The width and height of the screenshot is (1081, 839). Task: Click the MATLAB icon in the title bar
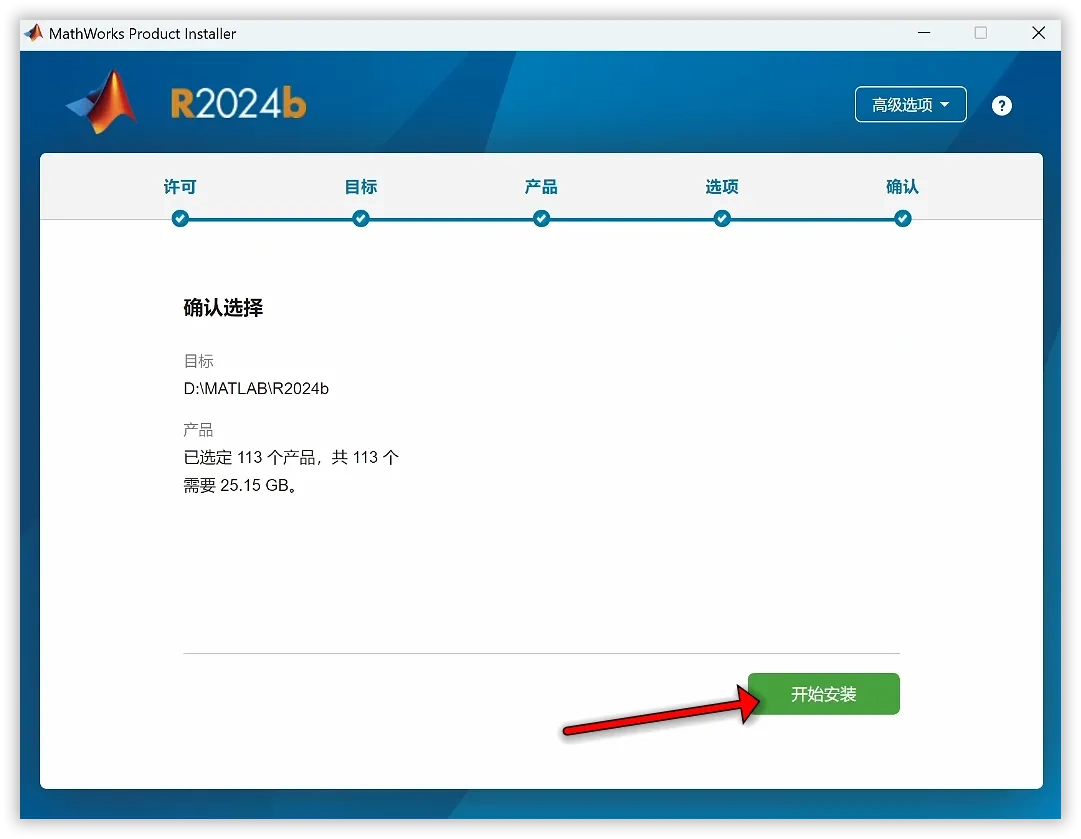[x=34, y=32]
